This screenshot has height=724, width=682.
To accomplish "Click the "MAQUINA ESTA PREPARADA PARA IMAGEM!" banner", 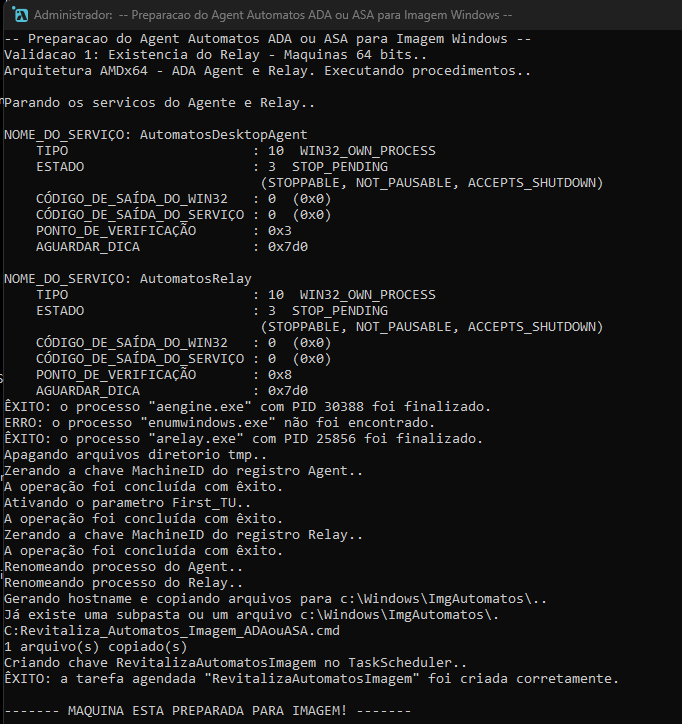I will click(207, 711).
